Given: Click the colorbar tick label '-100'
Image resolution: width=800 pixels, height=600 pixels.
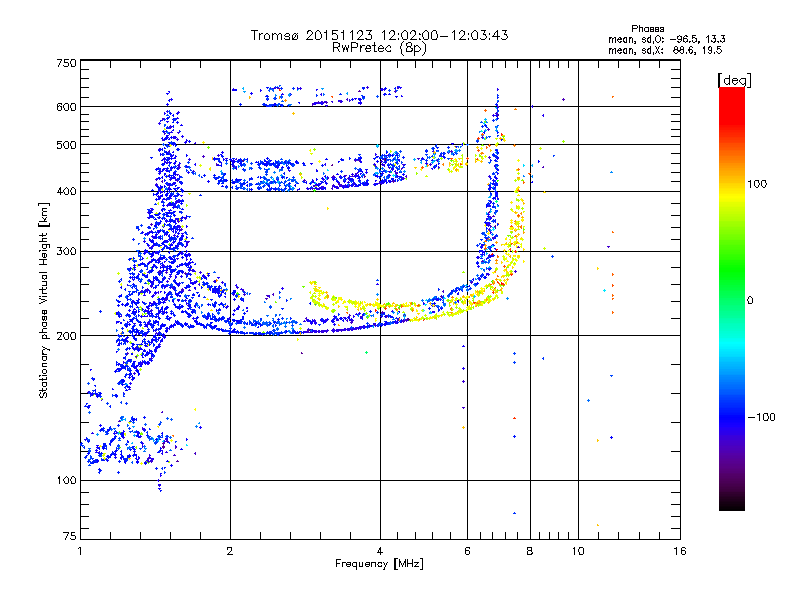Looking at the screenshot, I should [x=762, y=417].
